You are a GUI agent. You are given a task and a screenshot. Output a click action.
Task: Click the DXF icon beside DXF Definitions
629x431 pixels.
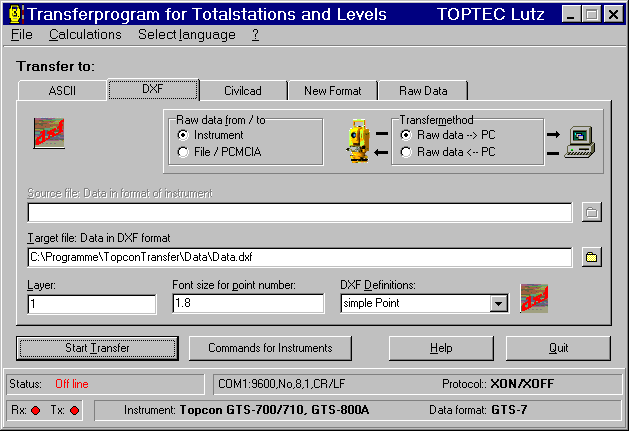[x=536, y=299]
